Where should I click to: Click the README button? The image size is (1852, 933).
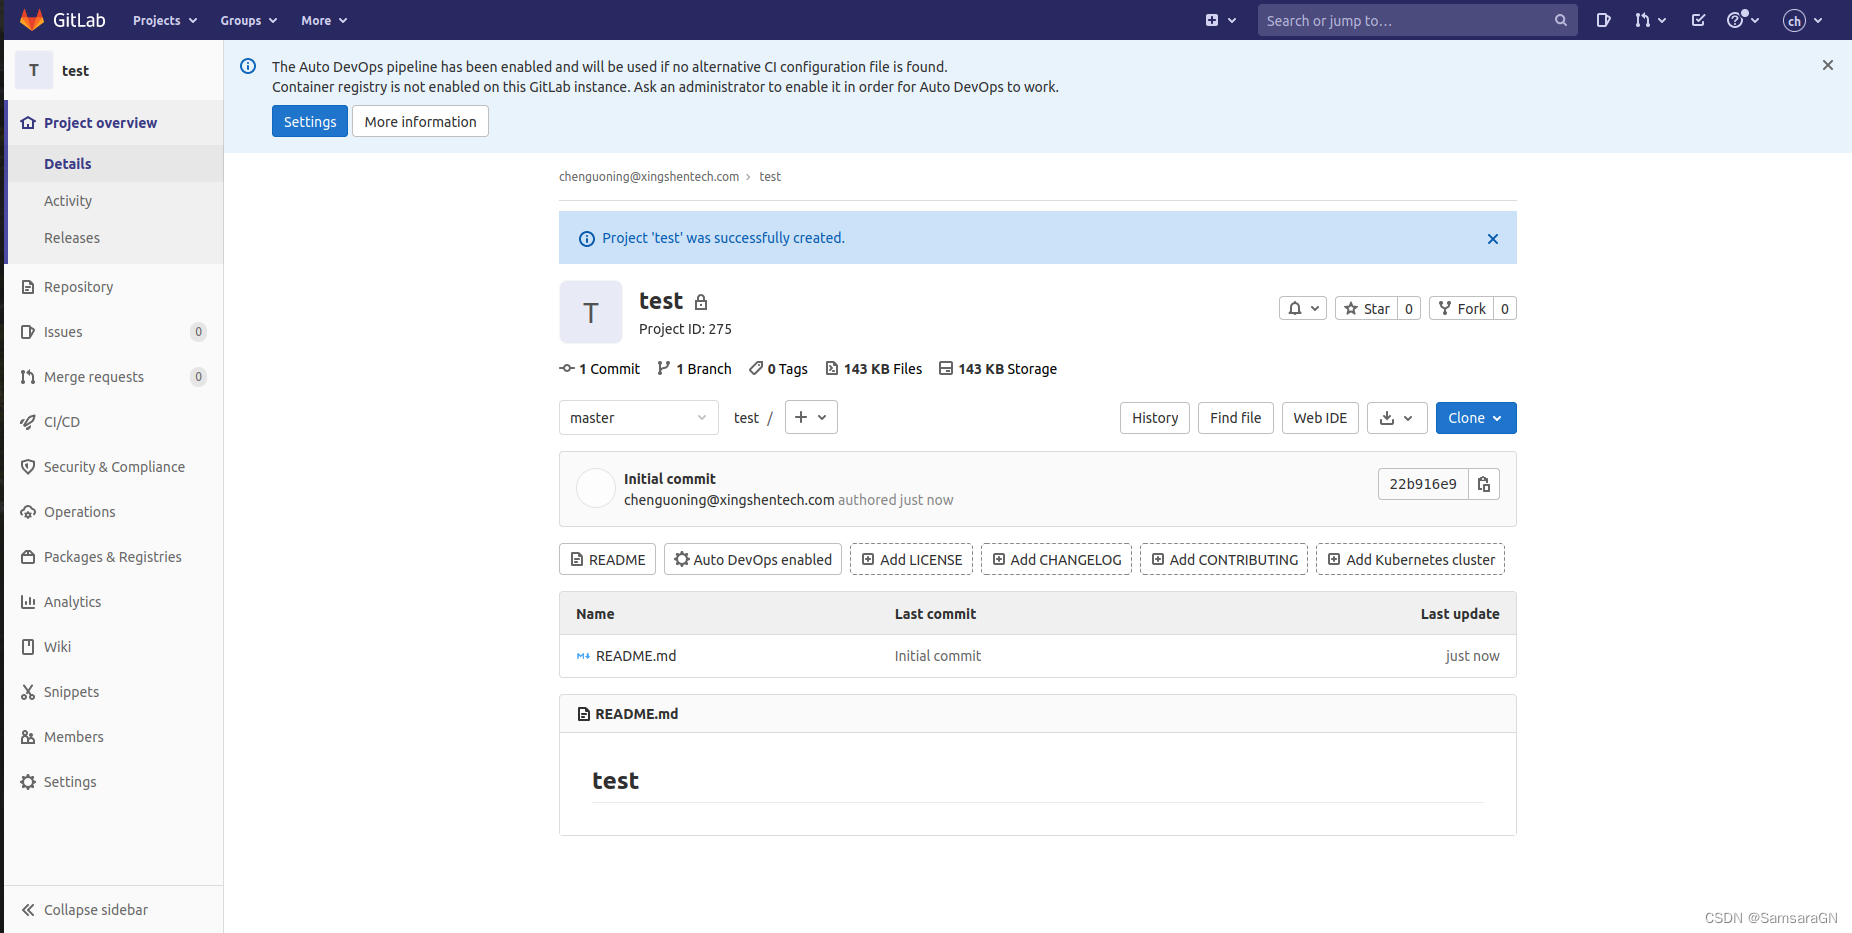(x=608, y=559)
